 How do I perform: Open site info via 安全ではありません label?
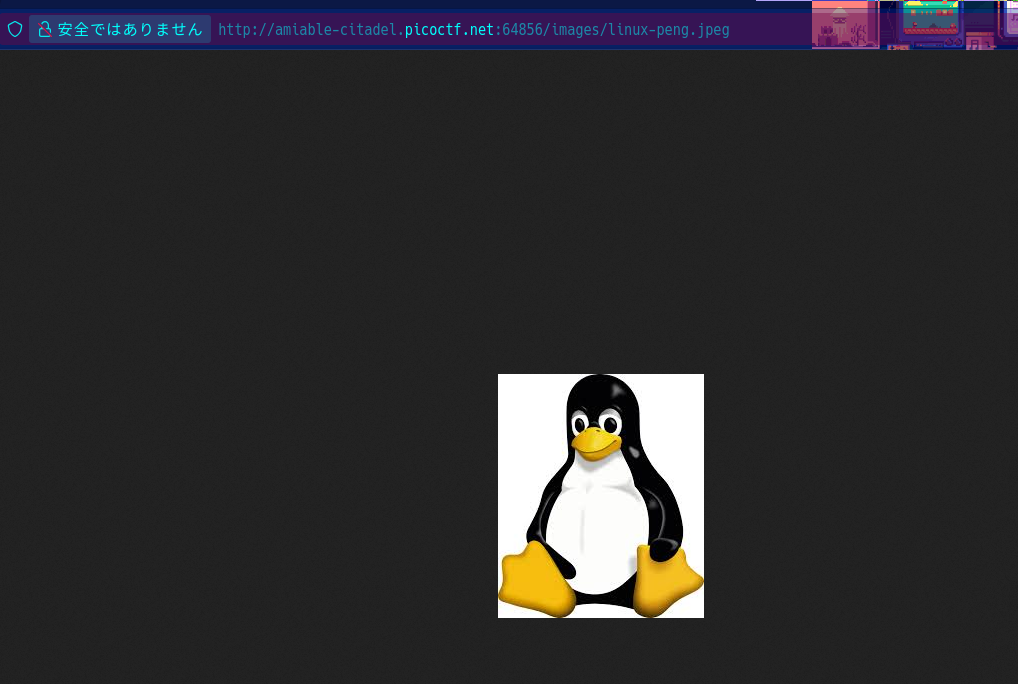(x=130, y=29)
